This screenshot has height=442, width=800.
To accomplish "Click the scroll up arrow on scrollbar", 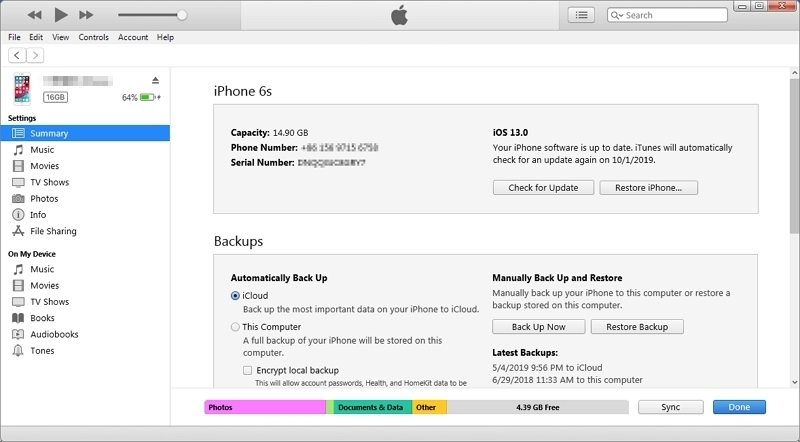I will (x=794, y=73).
